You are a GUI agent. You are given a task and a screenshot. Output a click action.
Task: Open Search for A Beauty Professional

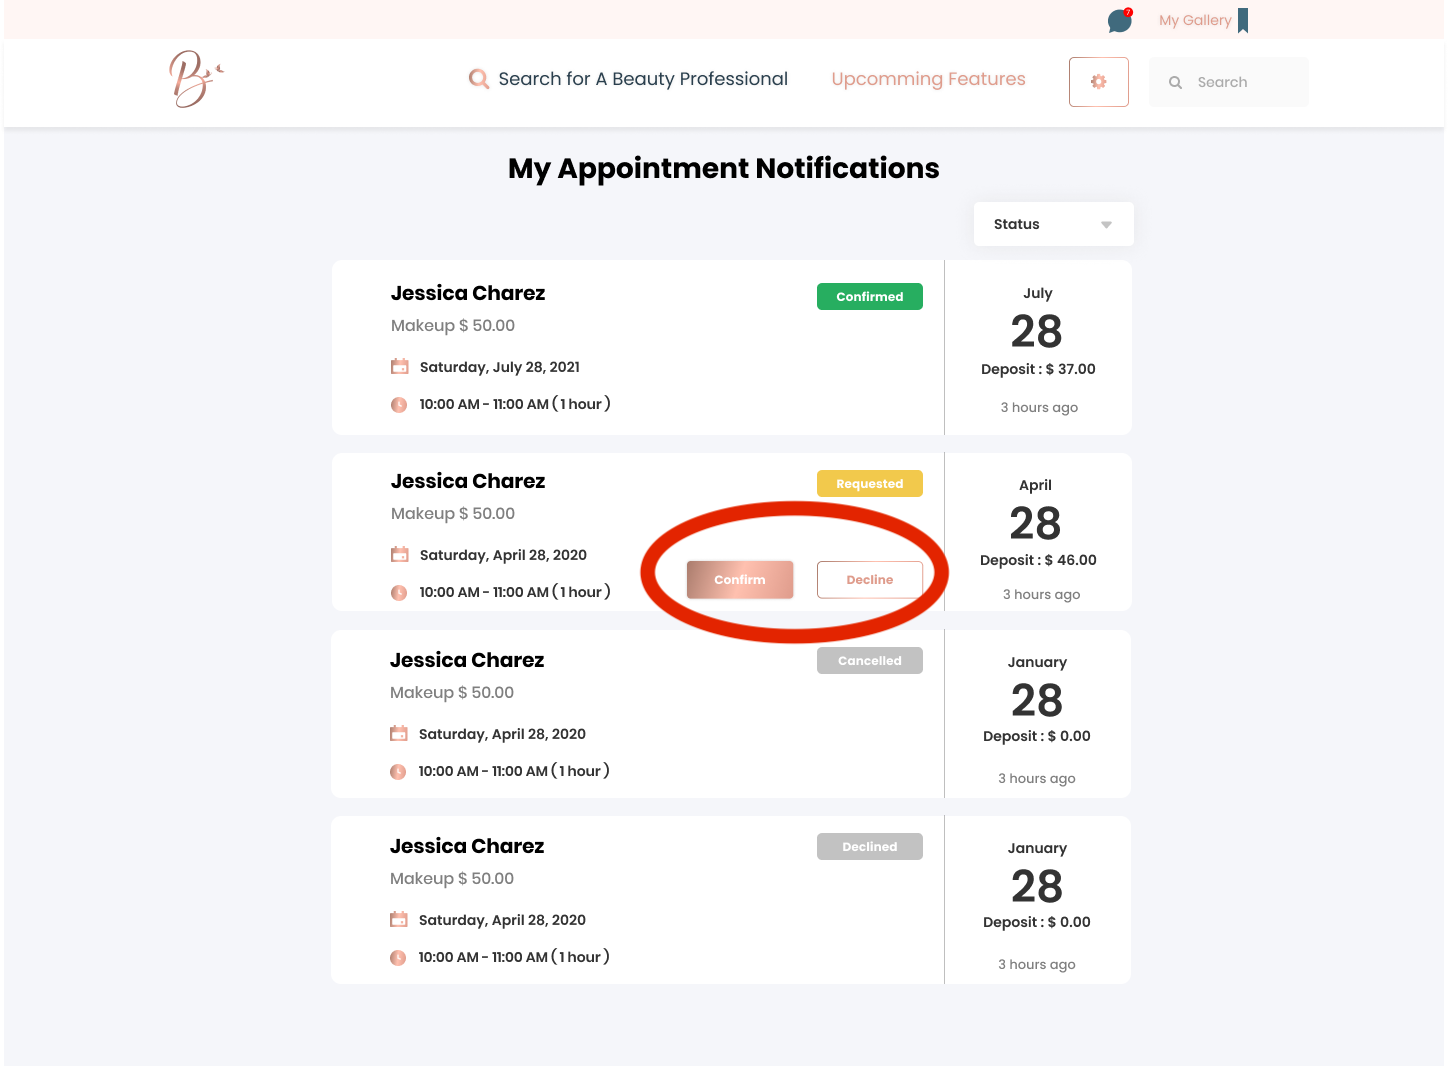click(642, 79)
